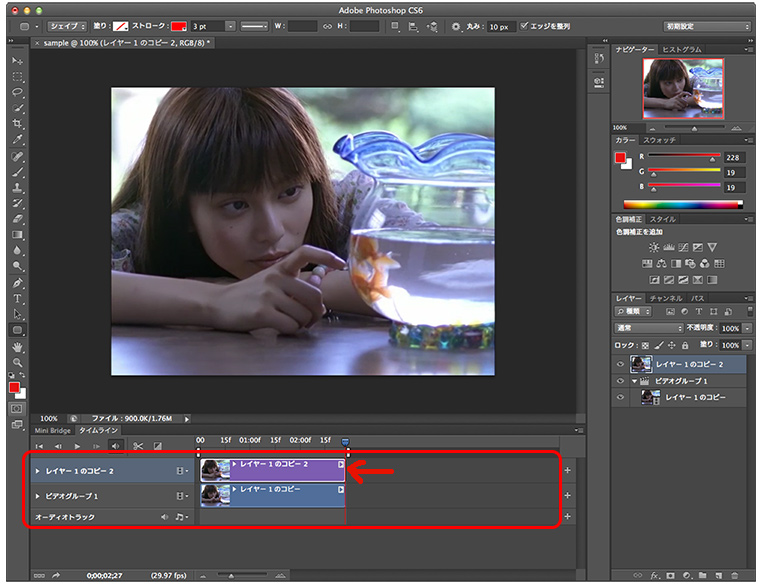Switch to the スウォッチ tab

coord(659,140)
